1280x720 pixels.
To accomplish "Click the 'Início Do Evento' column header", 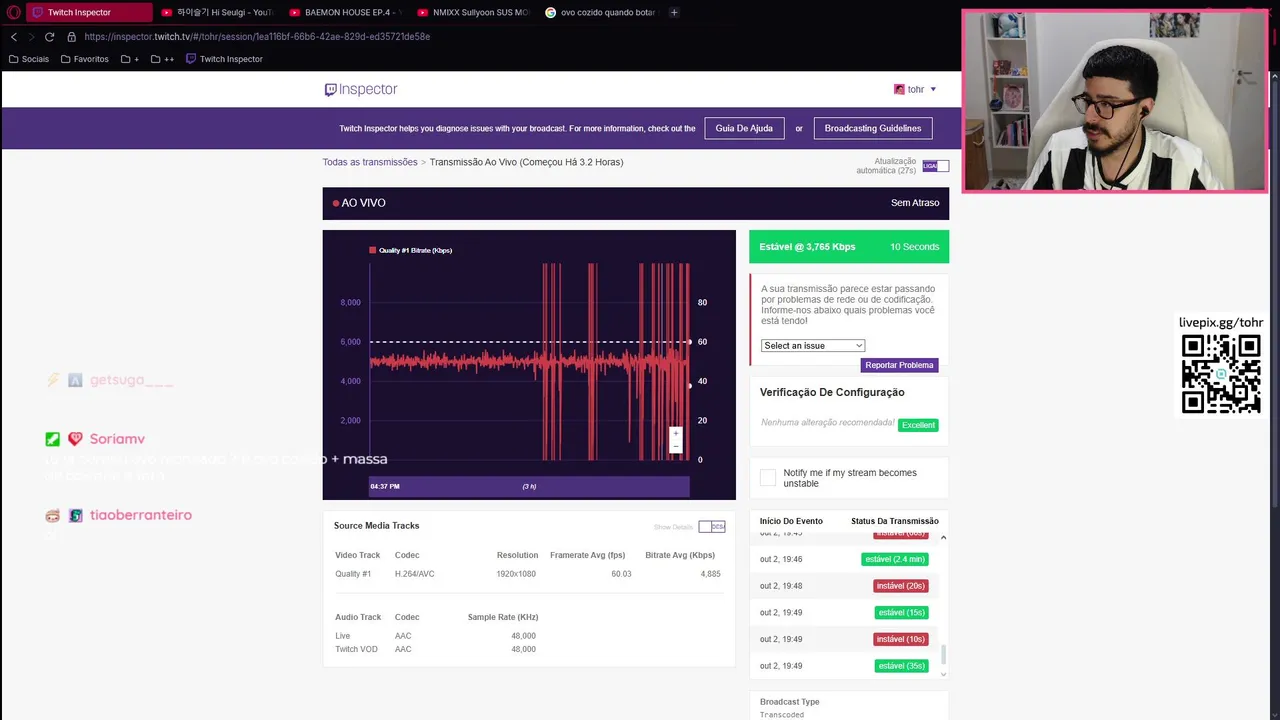I will click(x=791, y=521).
